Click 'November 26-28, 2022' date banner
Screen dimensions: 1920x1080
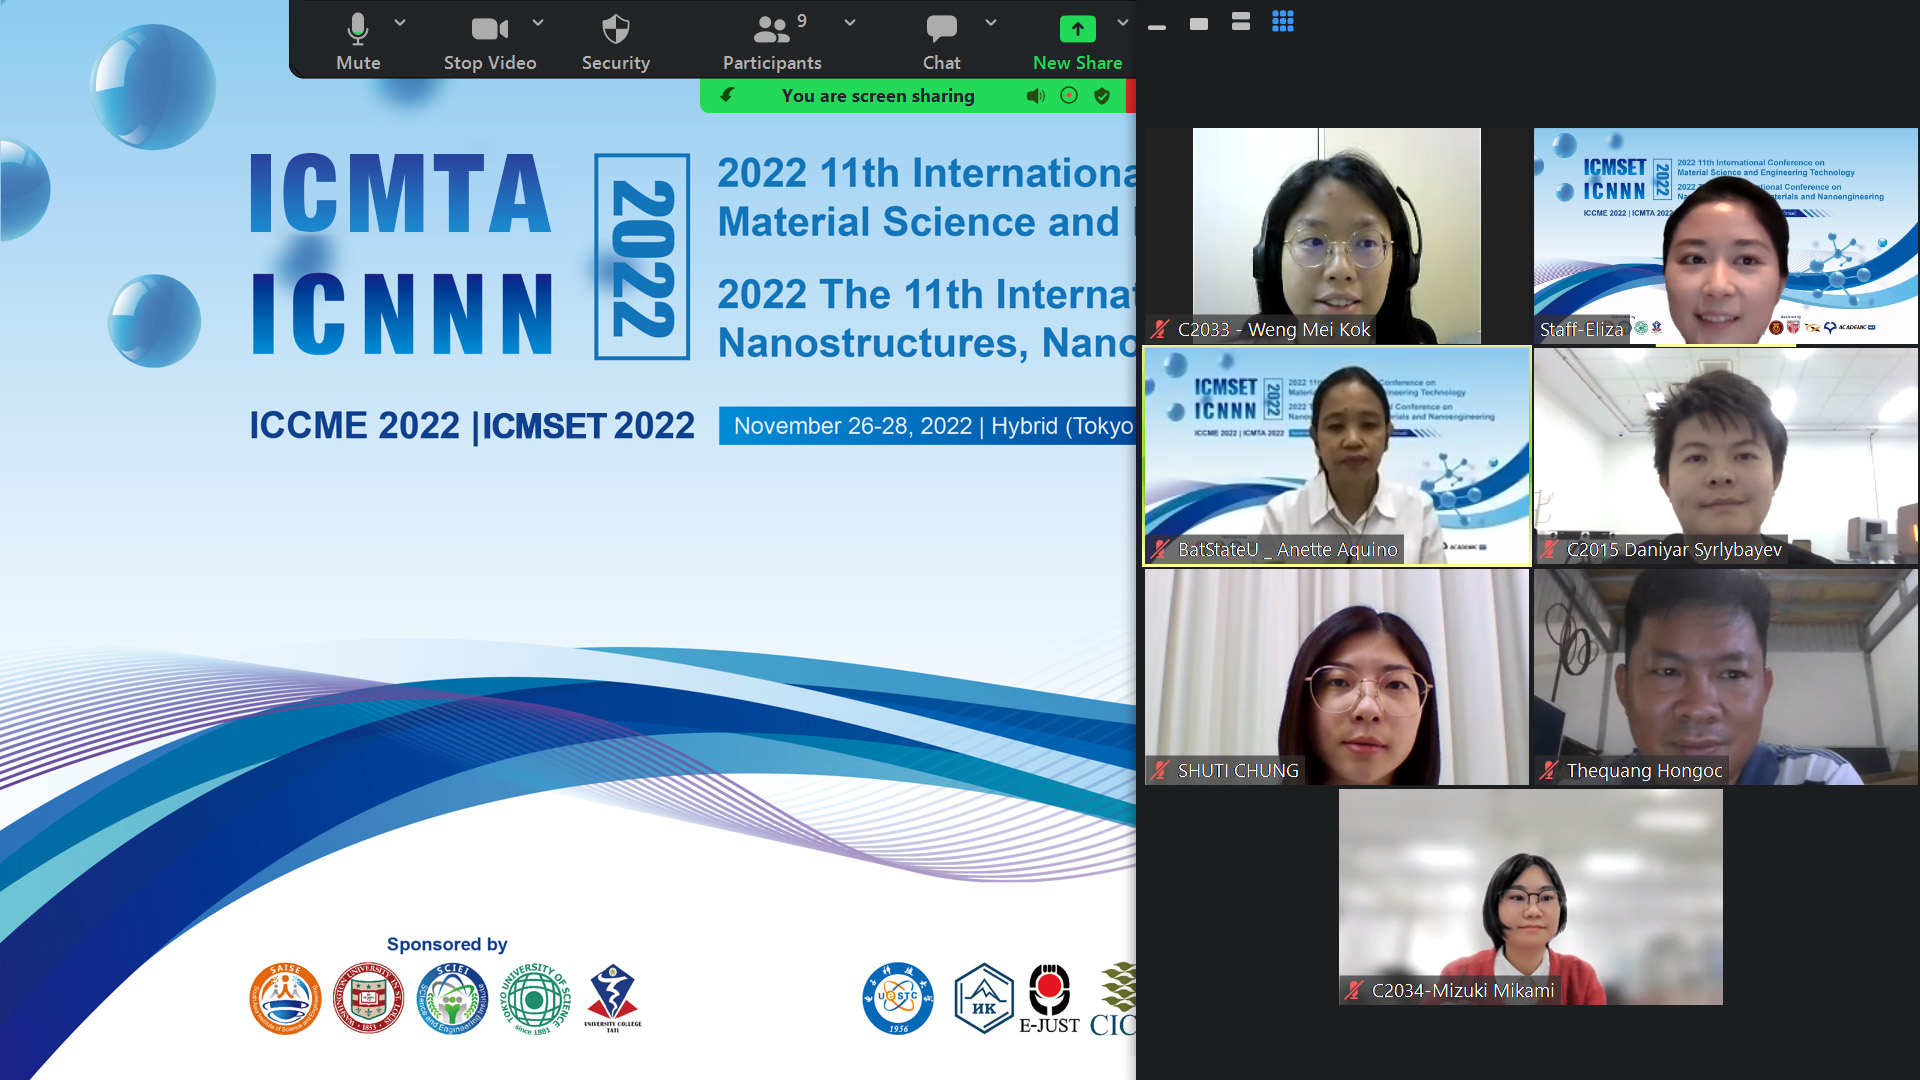[927, 426]
